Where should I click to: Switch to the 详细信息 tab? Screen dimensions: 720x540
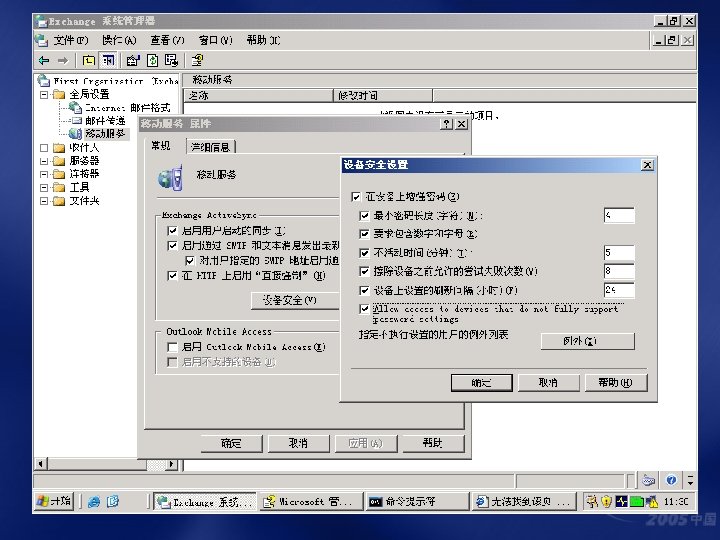coord(211,147)
